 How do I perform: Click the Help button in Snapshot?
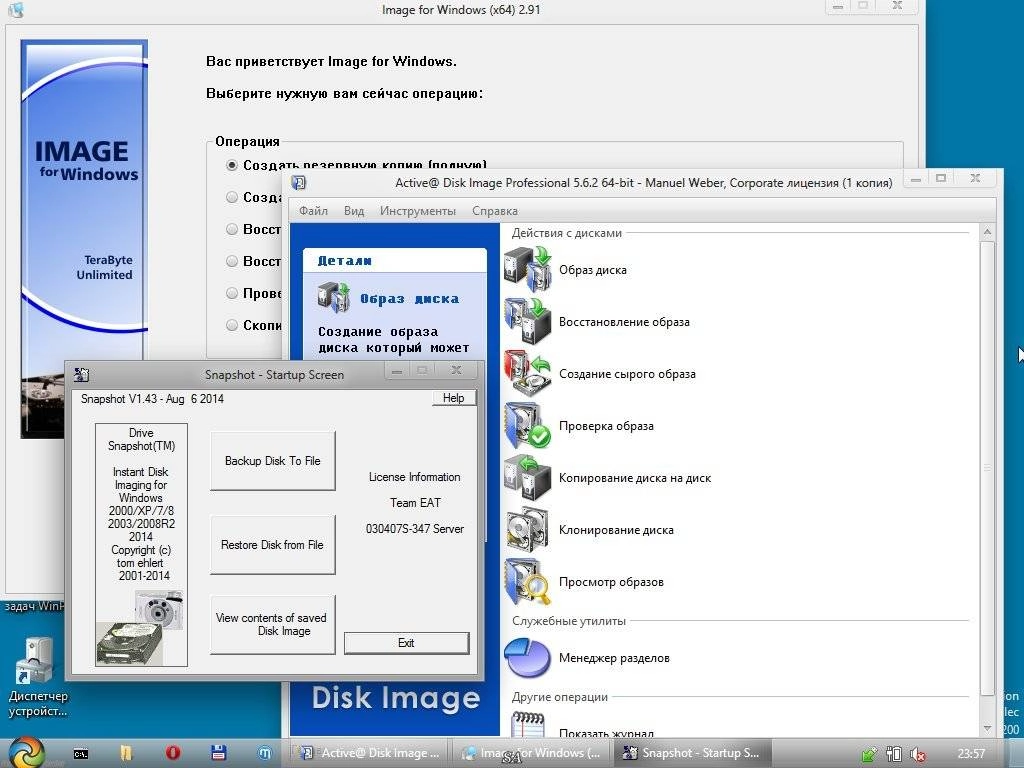click(454, 398)
